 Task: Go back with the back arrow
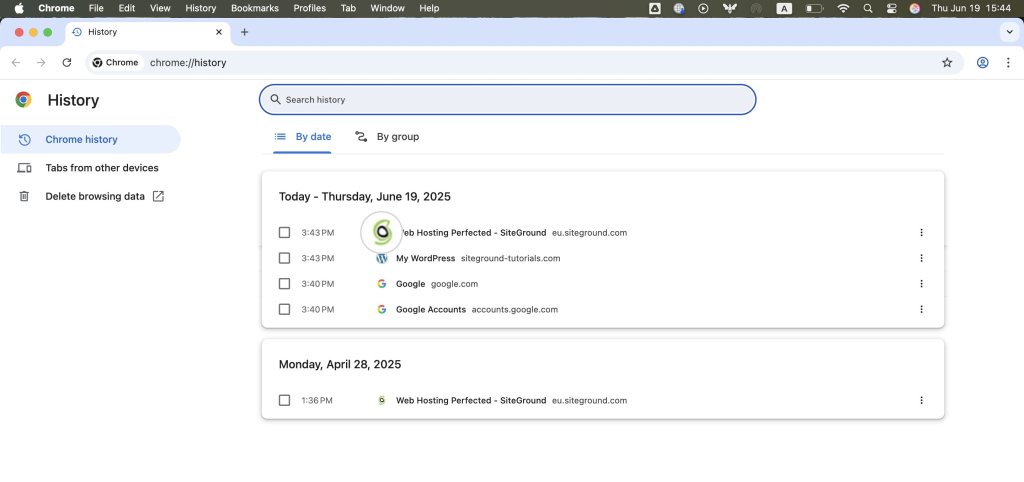click(16, 63)
